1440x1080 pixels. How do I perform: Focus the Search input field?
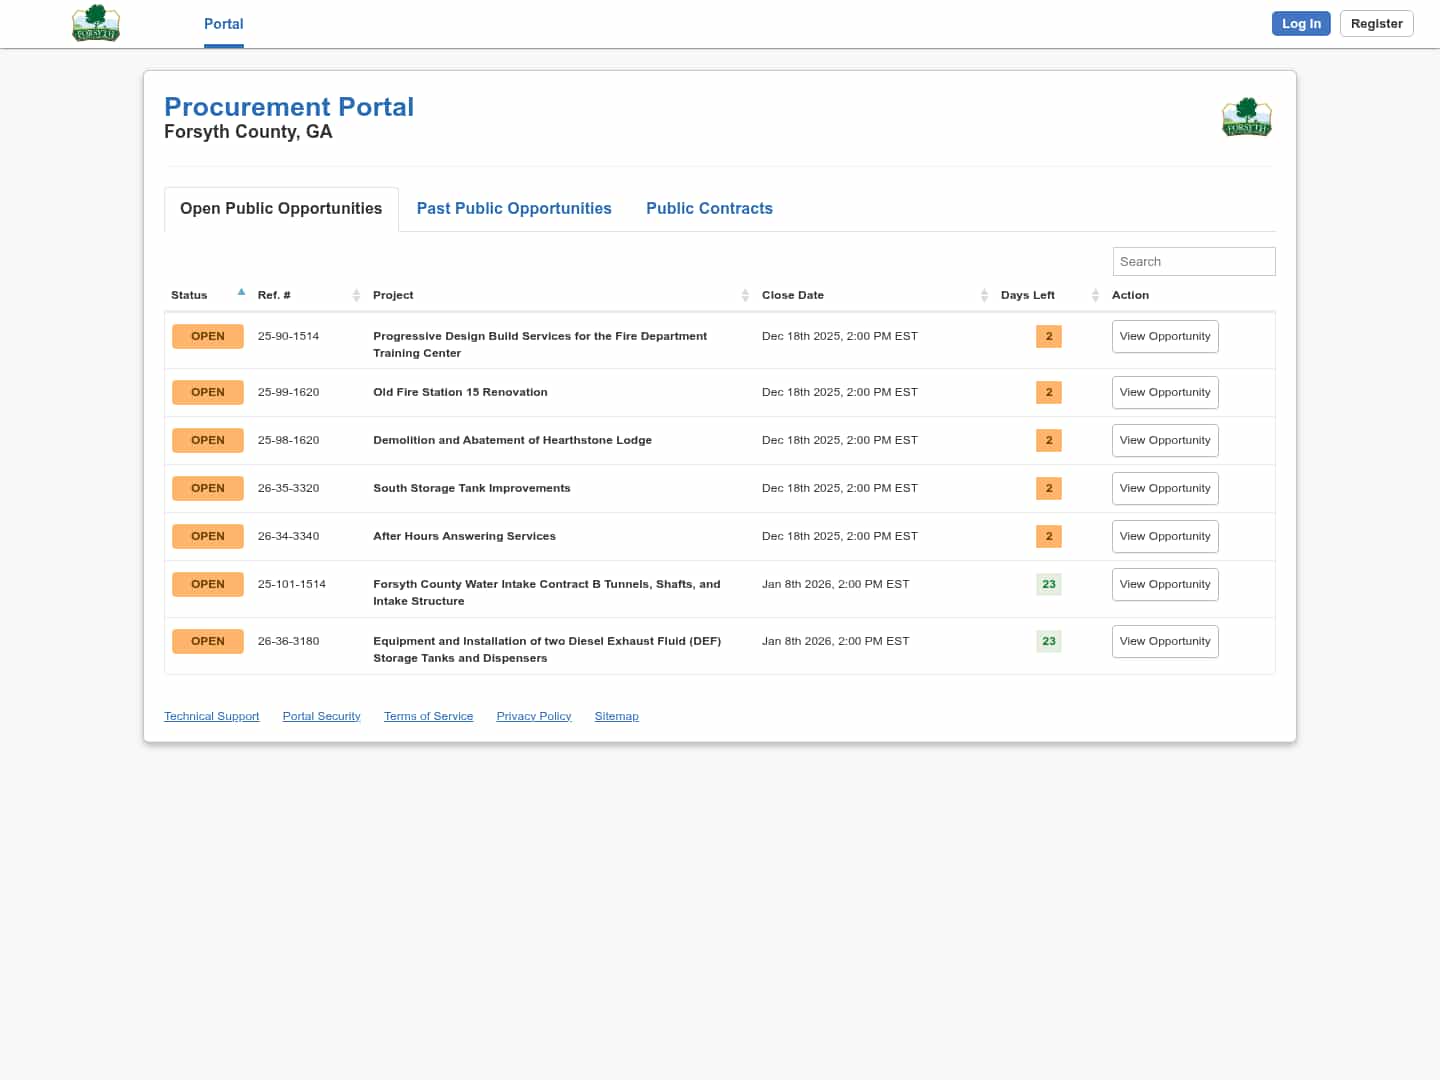(1193, 262)
